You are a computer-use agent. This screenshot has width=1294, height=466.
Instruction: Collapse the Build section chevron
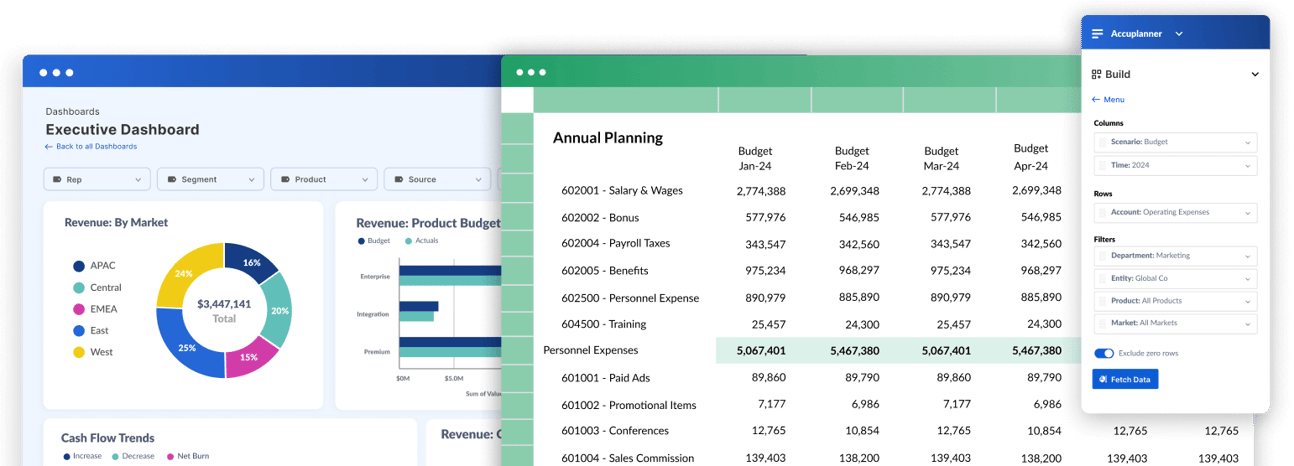pyautogui.click(x=1255, y=74)
